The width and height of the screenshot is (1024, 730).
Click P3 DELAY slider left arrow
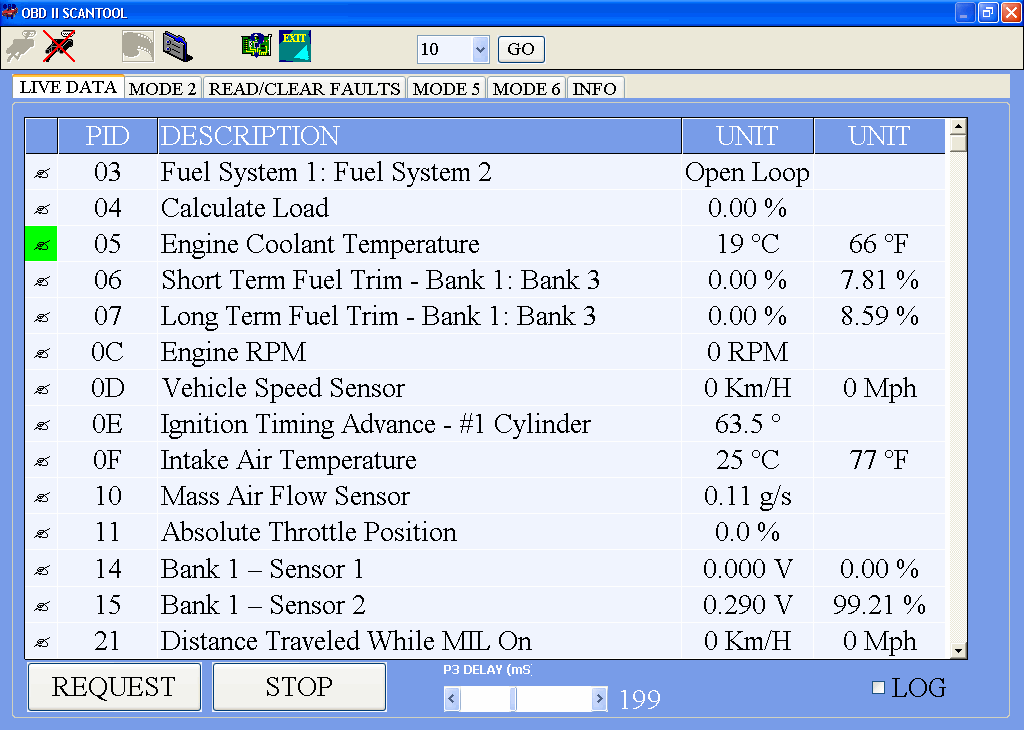pyautogui.click(x=452, y=699)
